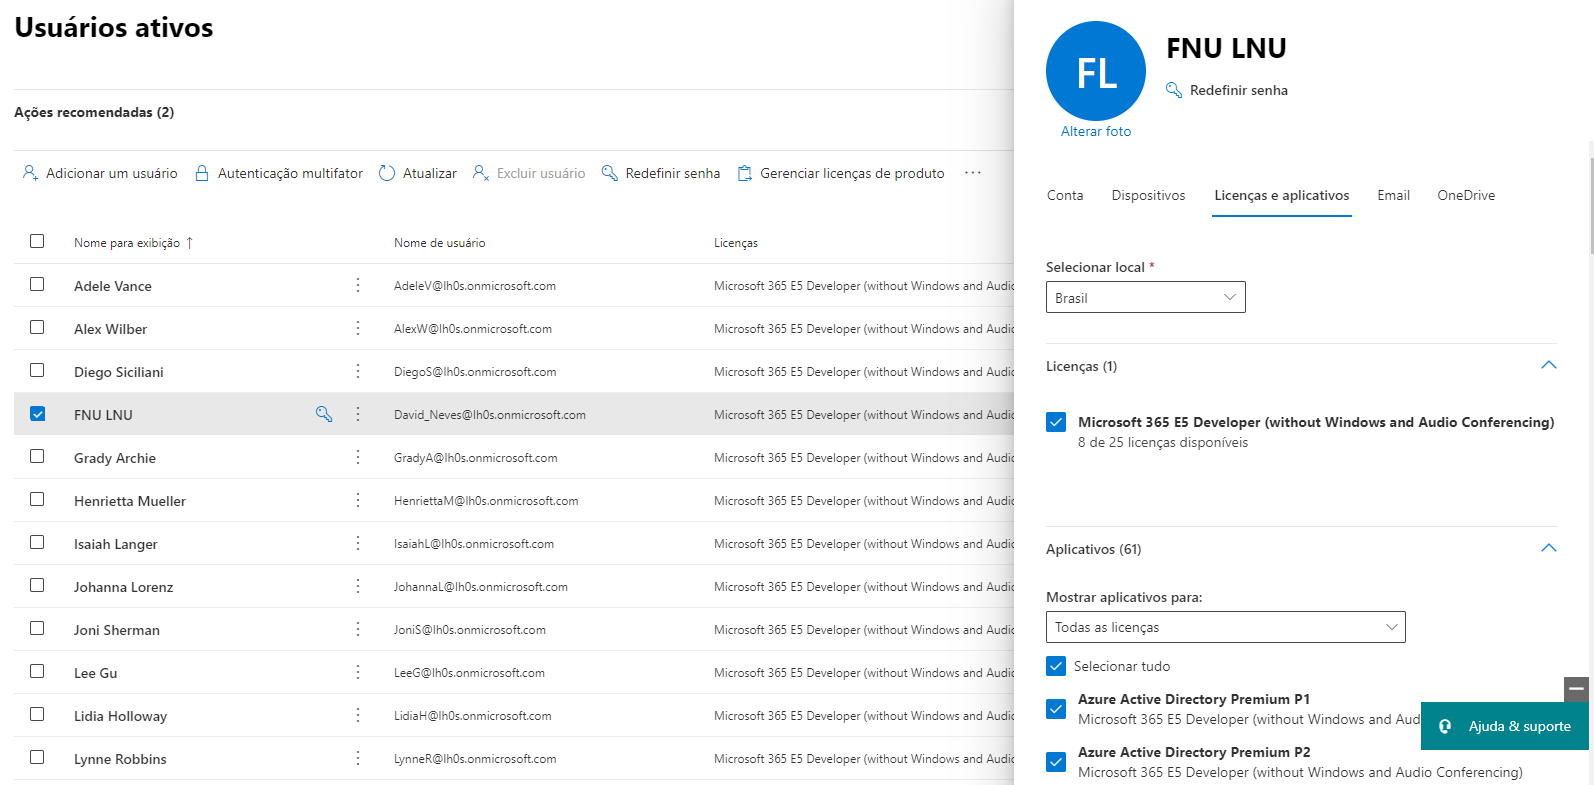Uncheck the FNU LNU row checkbox

pyautogui.click(x=37, y=413)
